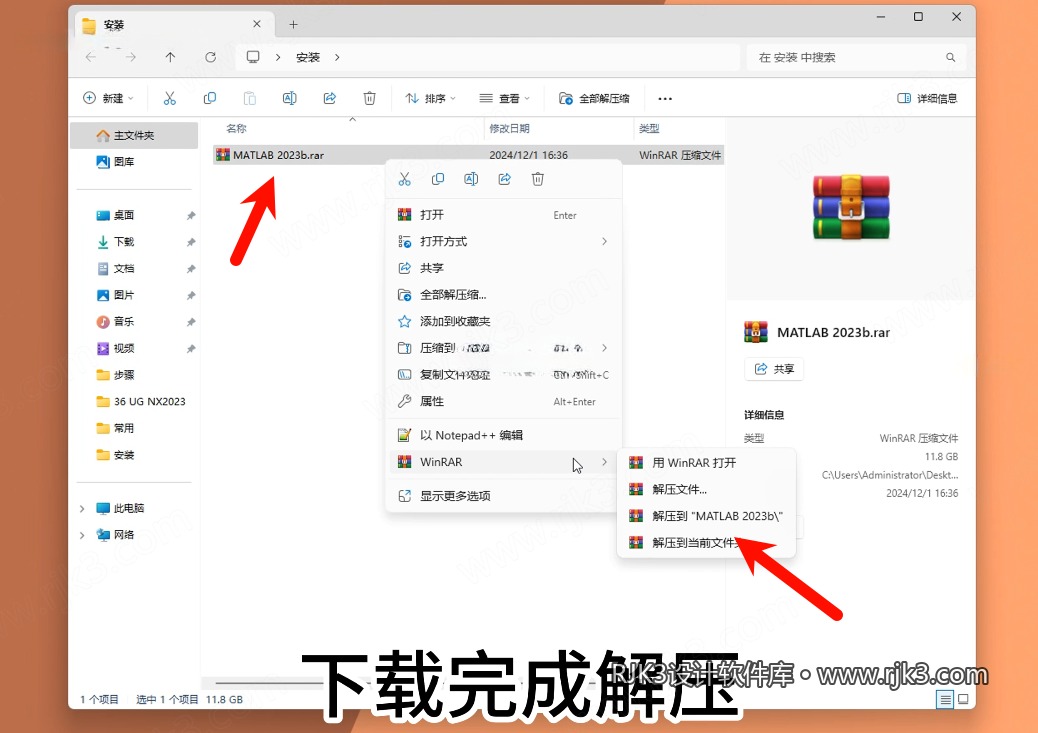Viewport: 1038px width, 733px height.
Task: Open 音乐 in sidebar
Action: pyautogui.click(x=134, y=322)
